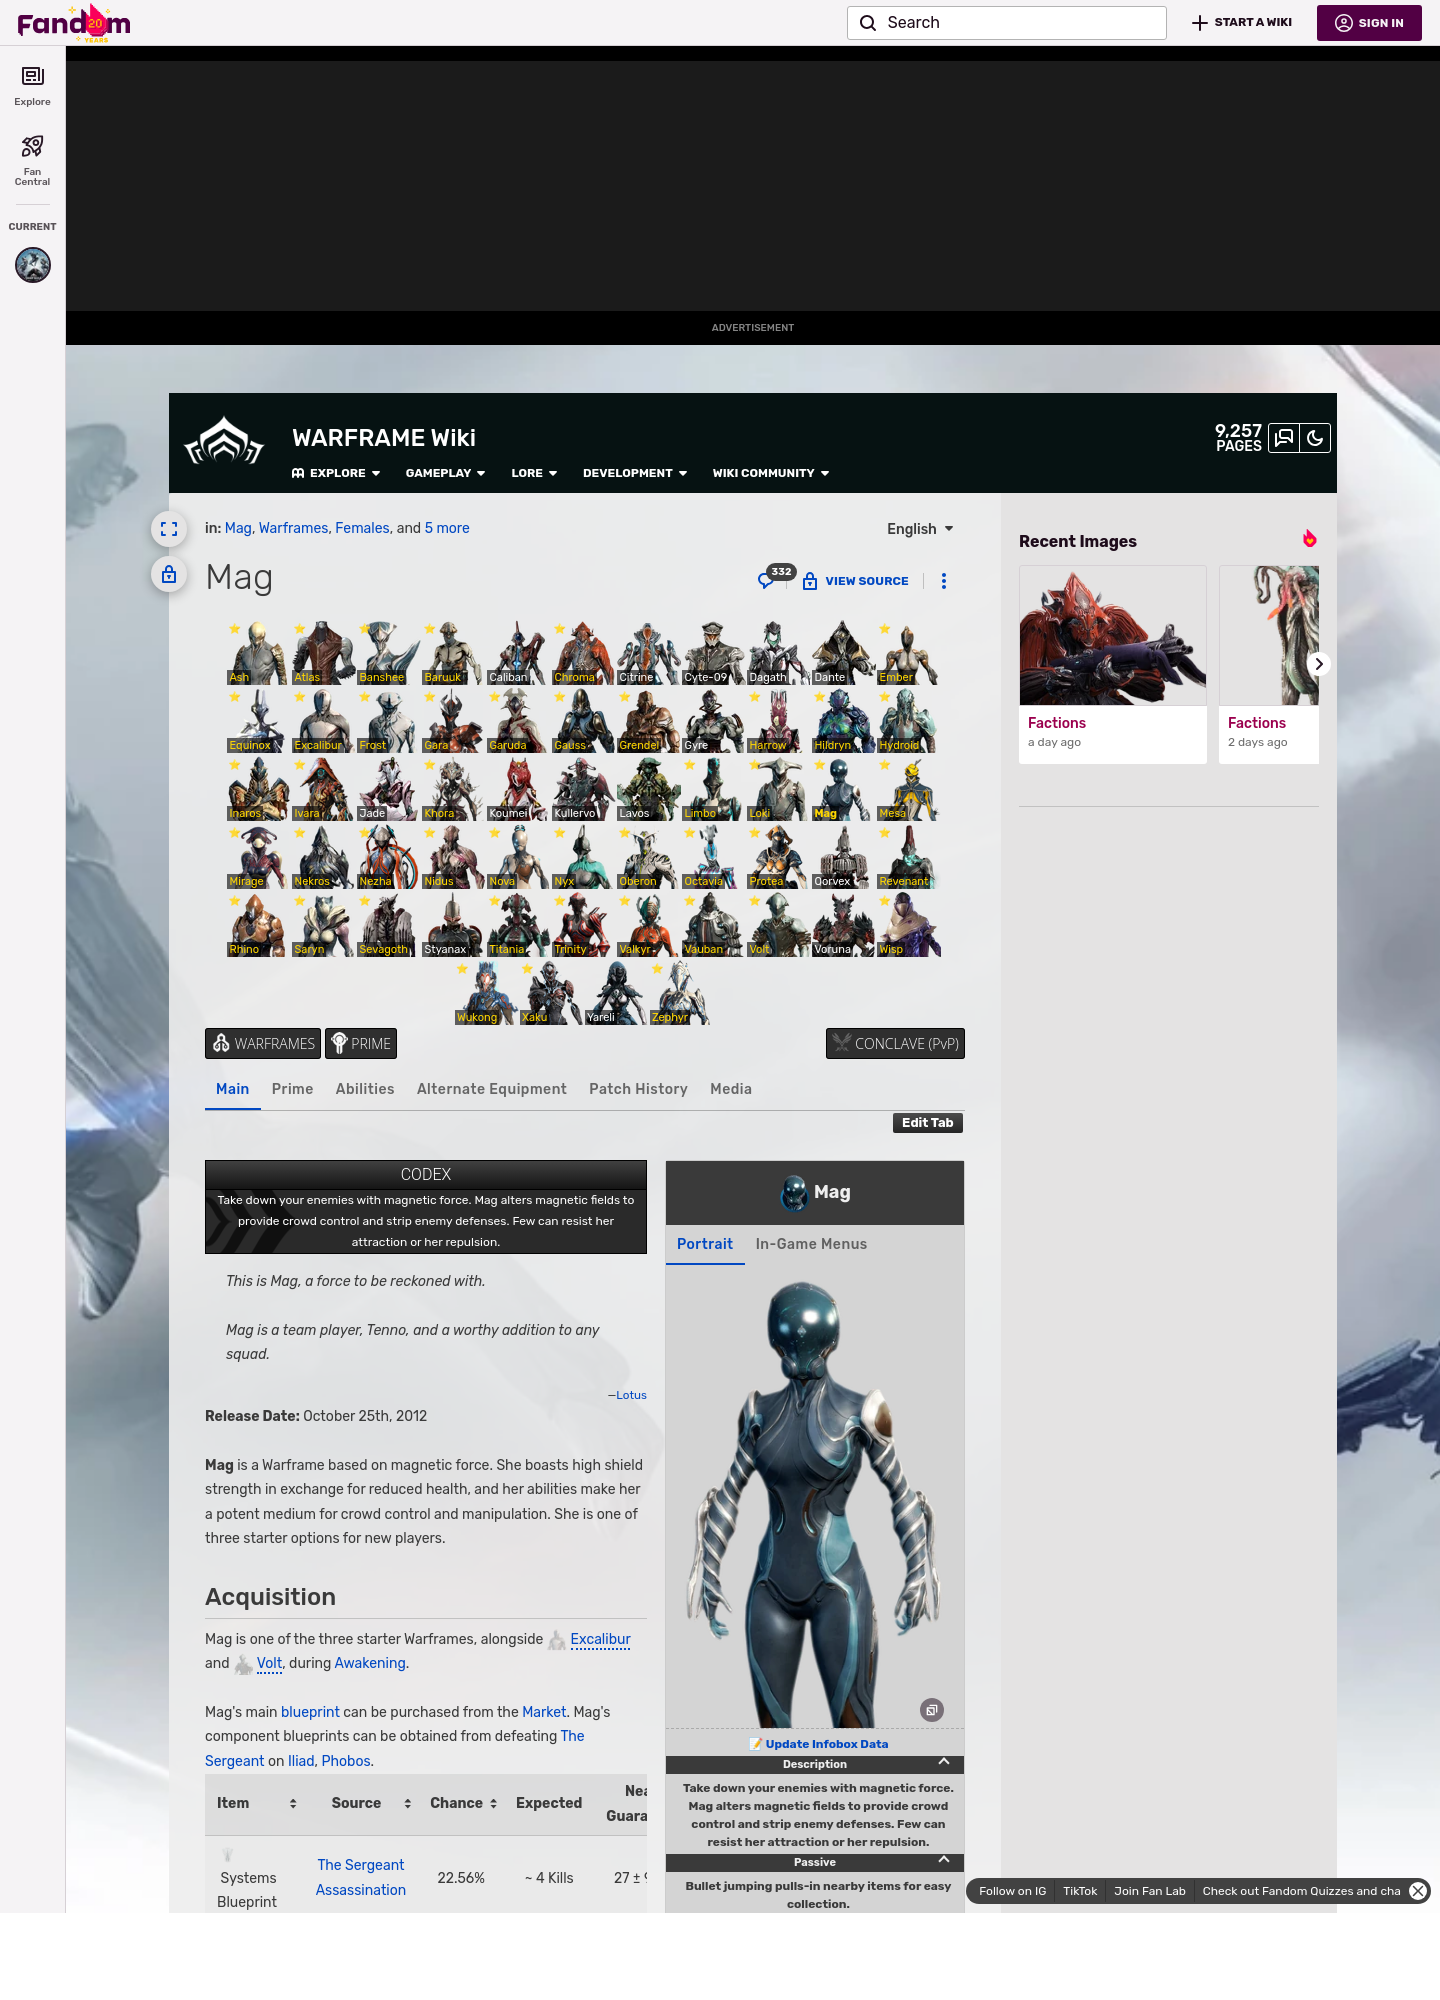Click the image gallery icon on portrait

coord(931,1710)
